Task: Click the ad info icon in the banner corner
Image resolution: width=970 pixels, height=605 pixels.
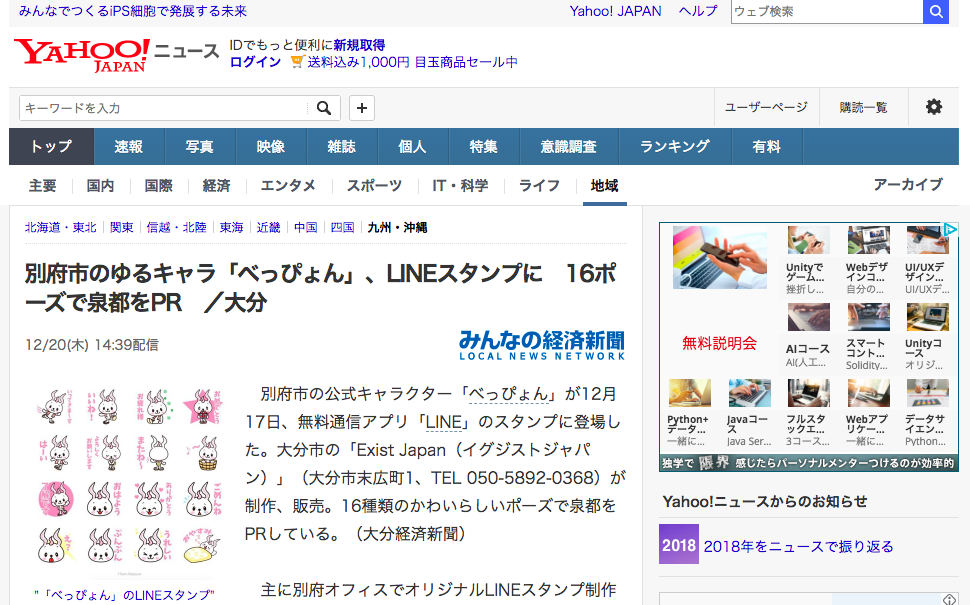Action: 952,228
